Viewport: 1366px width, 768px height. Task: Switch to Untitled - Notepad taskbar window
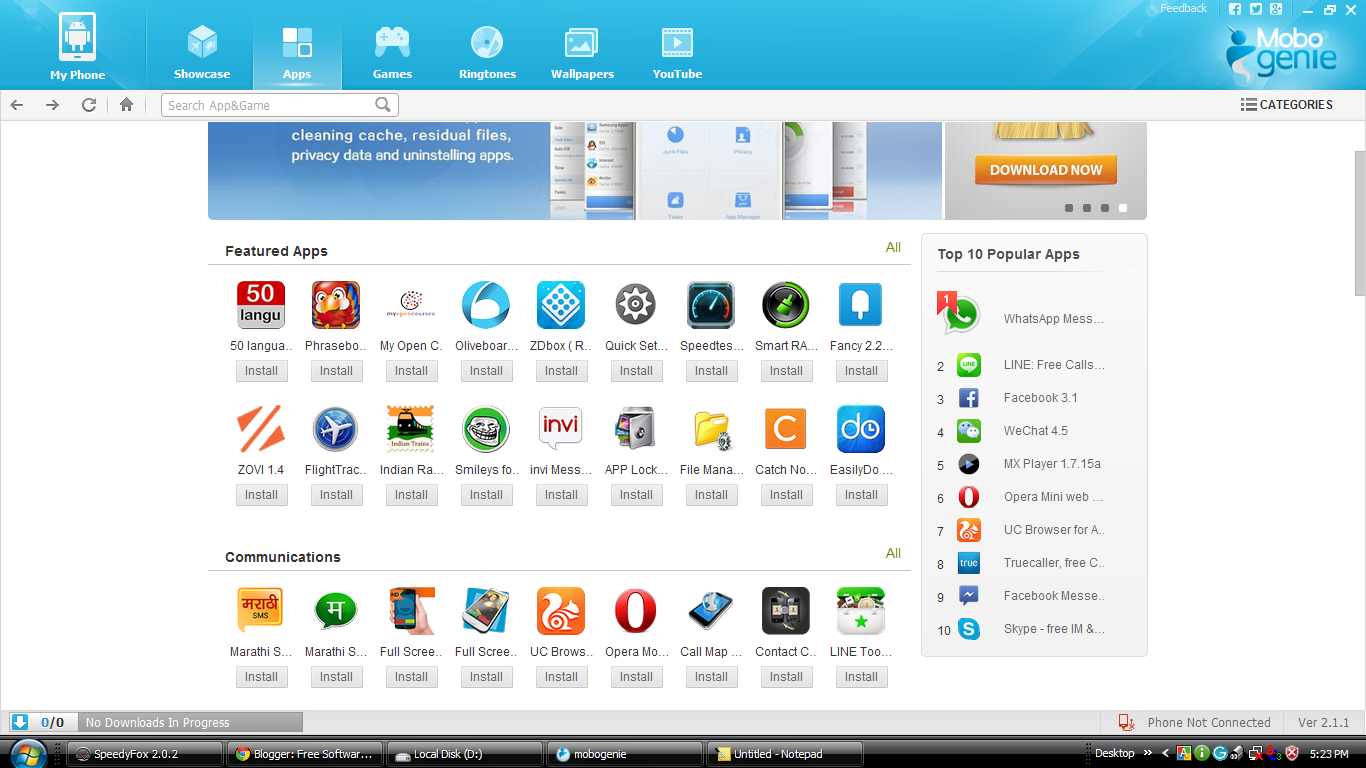pos(784,754)
